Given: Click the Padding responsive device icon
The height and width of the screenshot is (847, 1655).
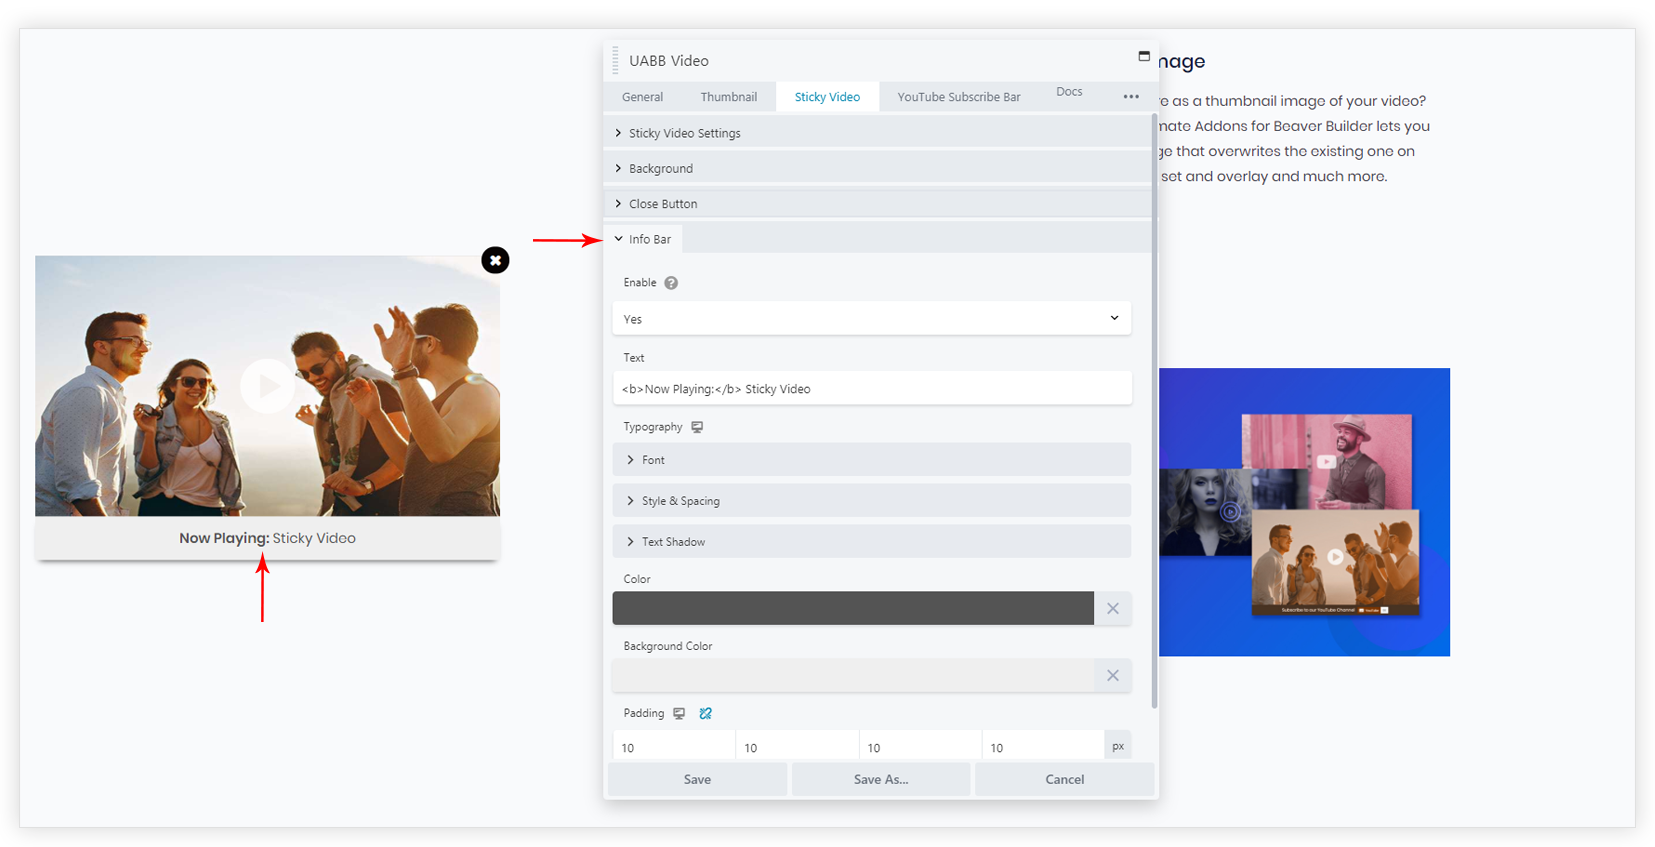Looking at the screenshot, I should [x=679, y=713].
